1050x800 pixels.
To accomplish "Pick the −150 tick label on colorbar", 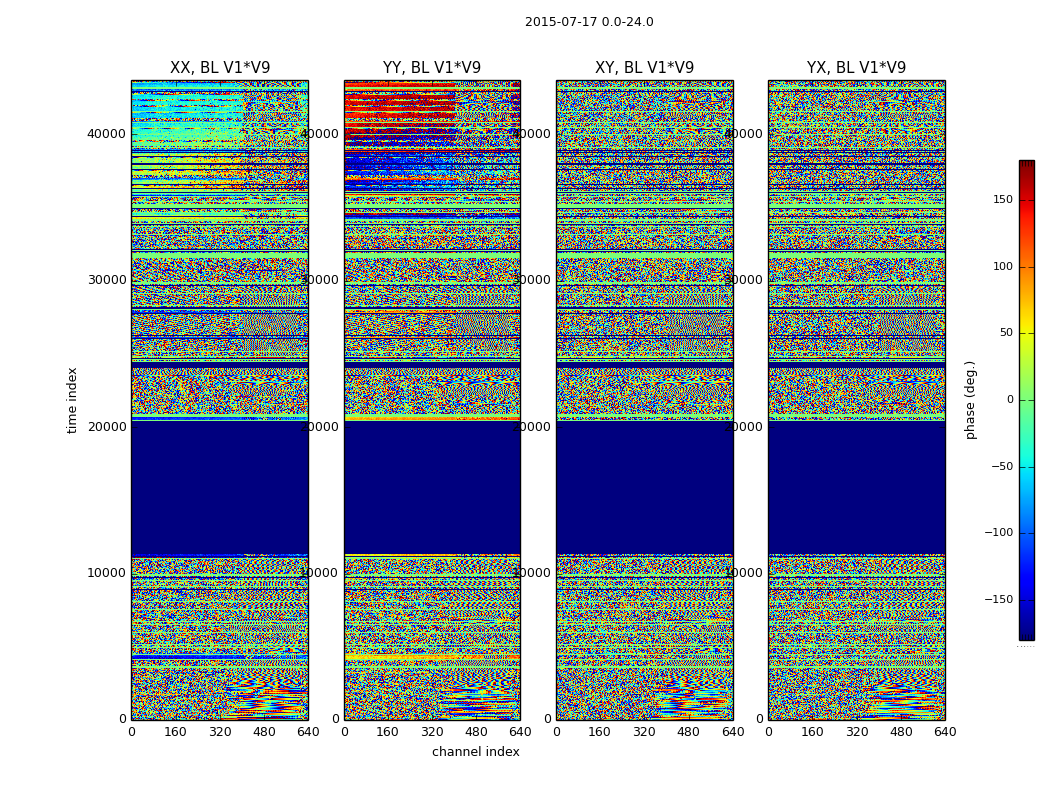I will [x=998, y=600].
